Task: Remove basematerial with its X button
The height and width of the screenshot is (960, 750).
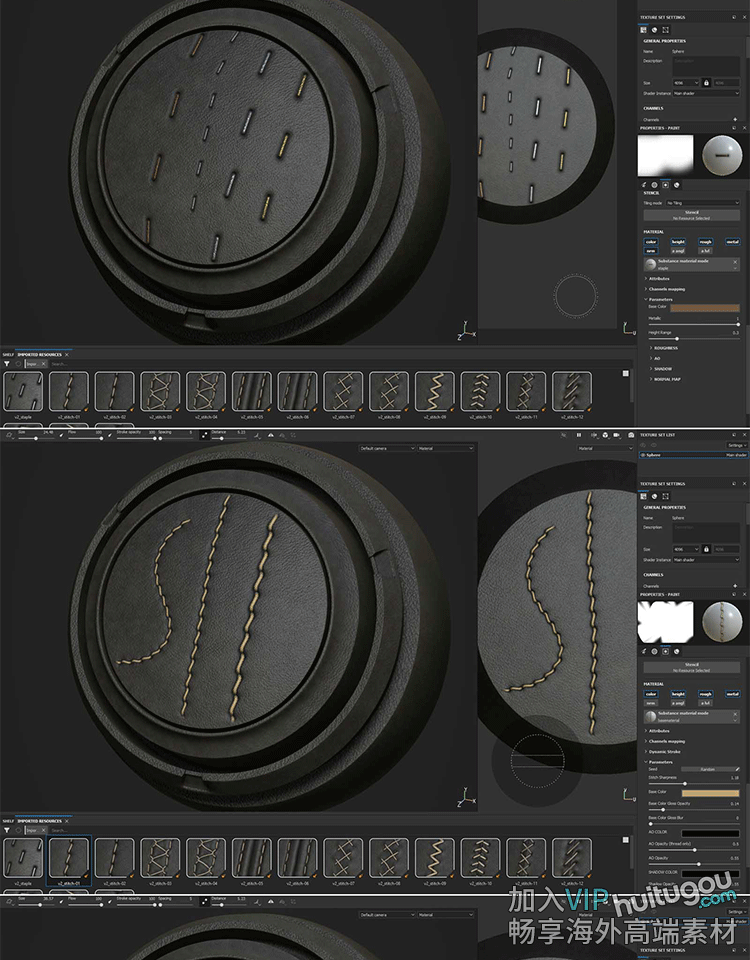Action: click(735, 714)
